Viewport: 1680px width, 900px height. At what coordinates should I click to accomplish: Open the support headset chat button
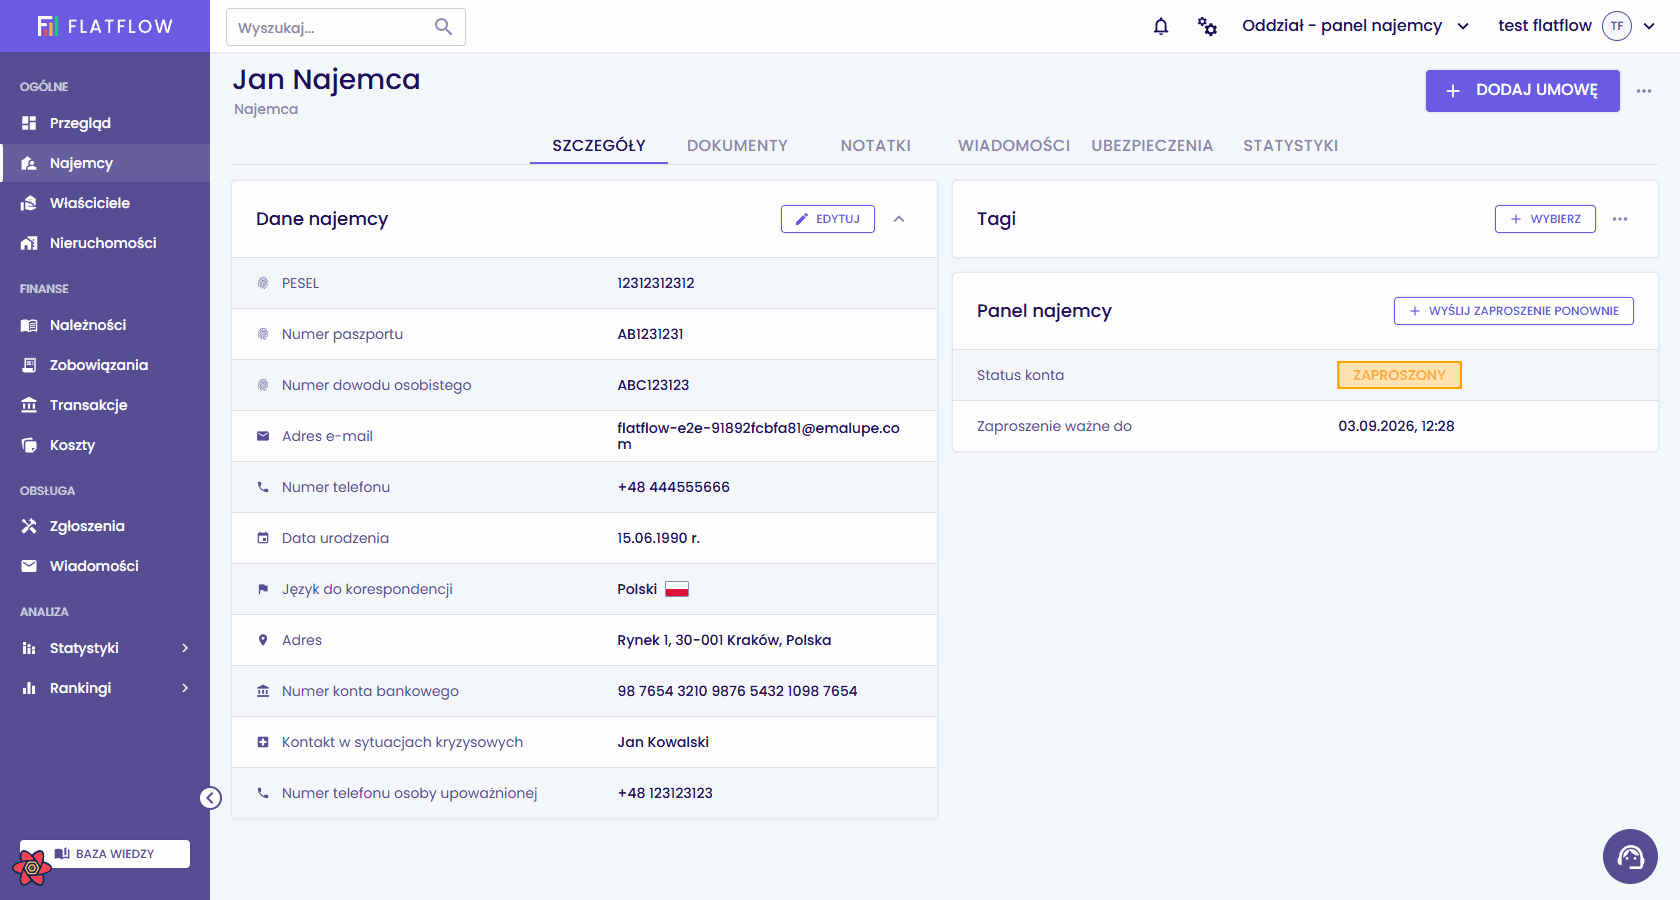pos(1630,856)
